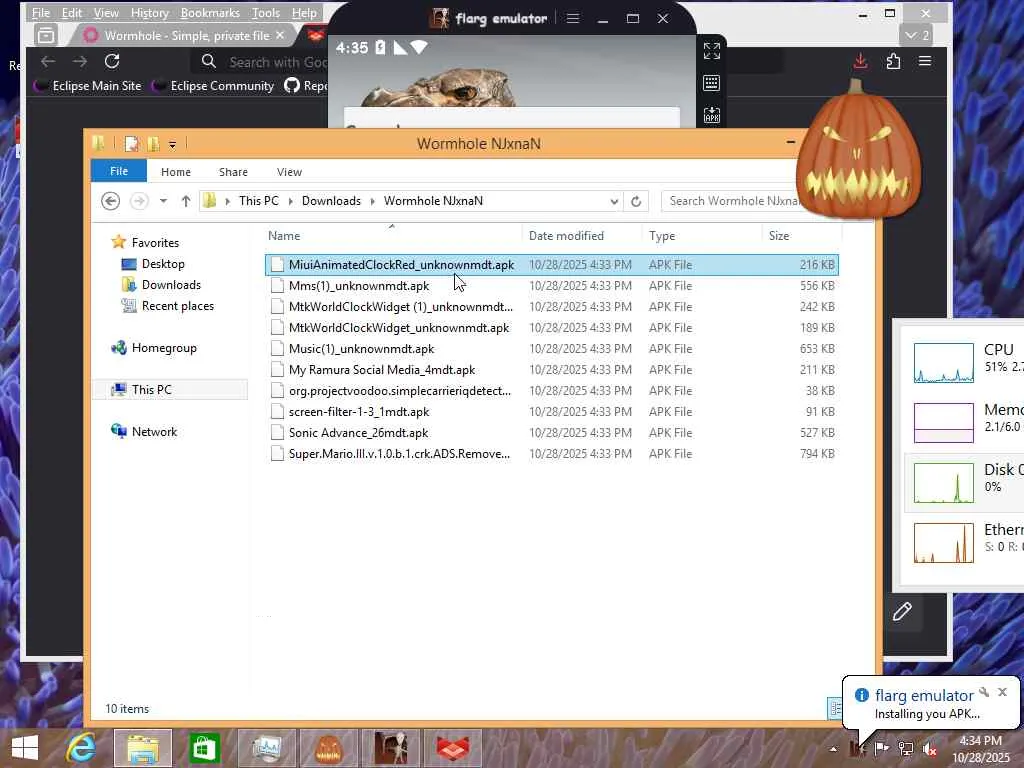Open the browser Tools menu
Screen dimensions: 1024x768
(x=266, y=12)
